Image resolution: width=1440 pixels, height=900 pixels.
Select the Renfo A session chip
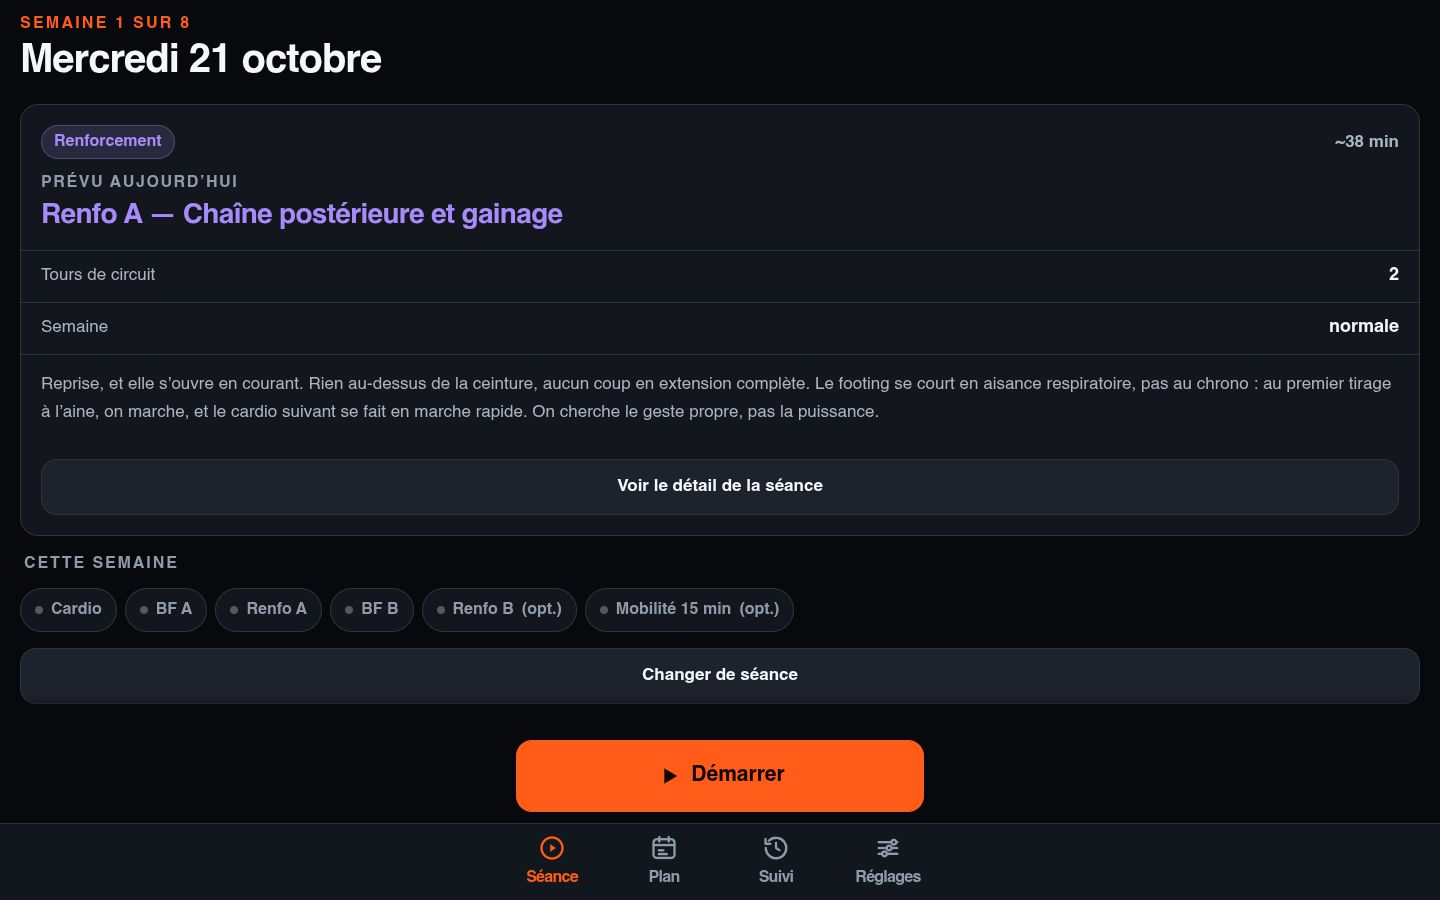click(268, 609)
